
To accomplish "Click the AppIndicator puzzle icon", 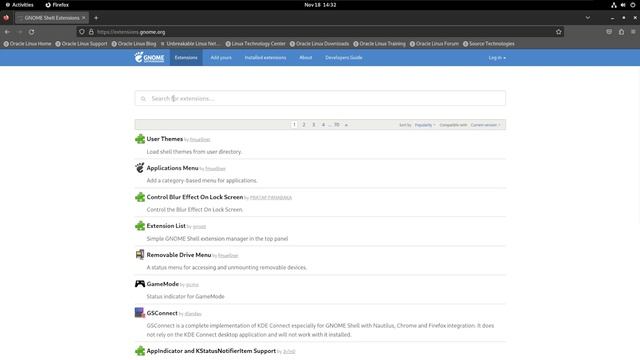I will tap(140, 351).
